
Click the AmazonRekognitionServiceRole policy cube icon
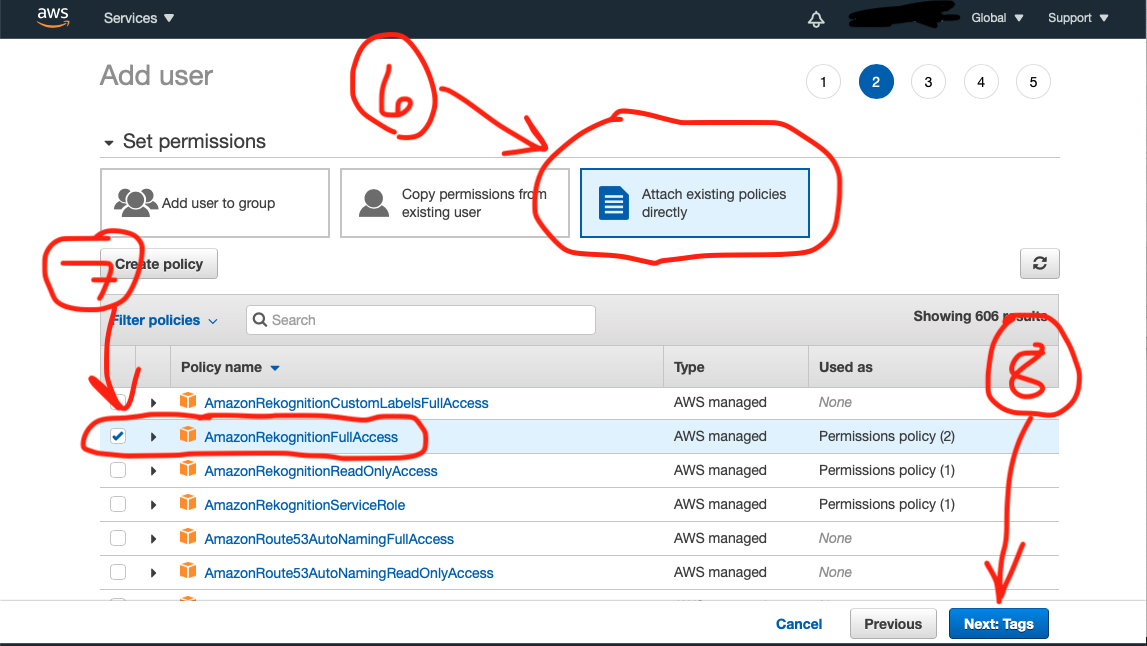188,503
